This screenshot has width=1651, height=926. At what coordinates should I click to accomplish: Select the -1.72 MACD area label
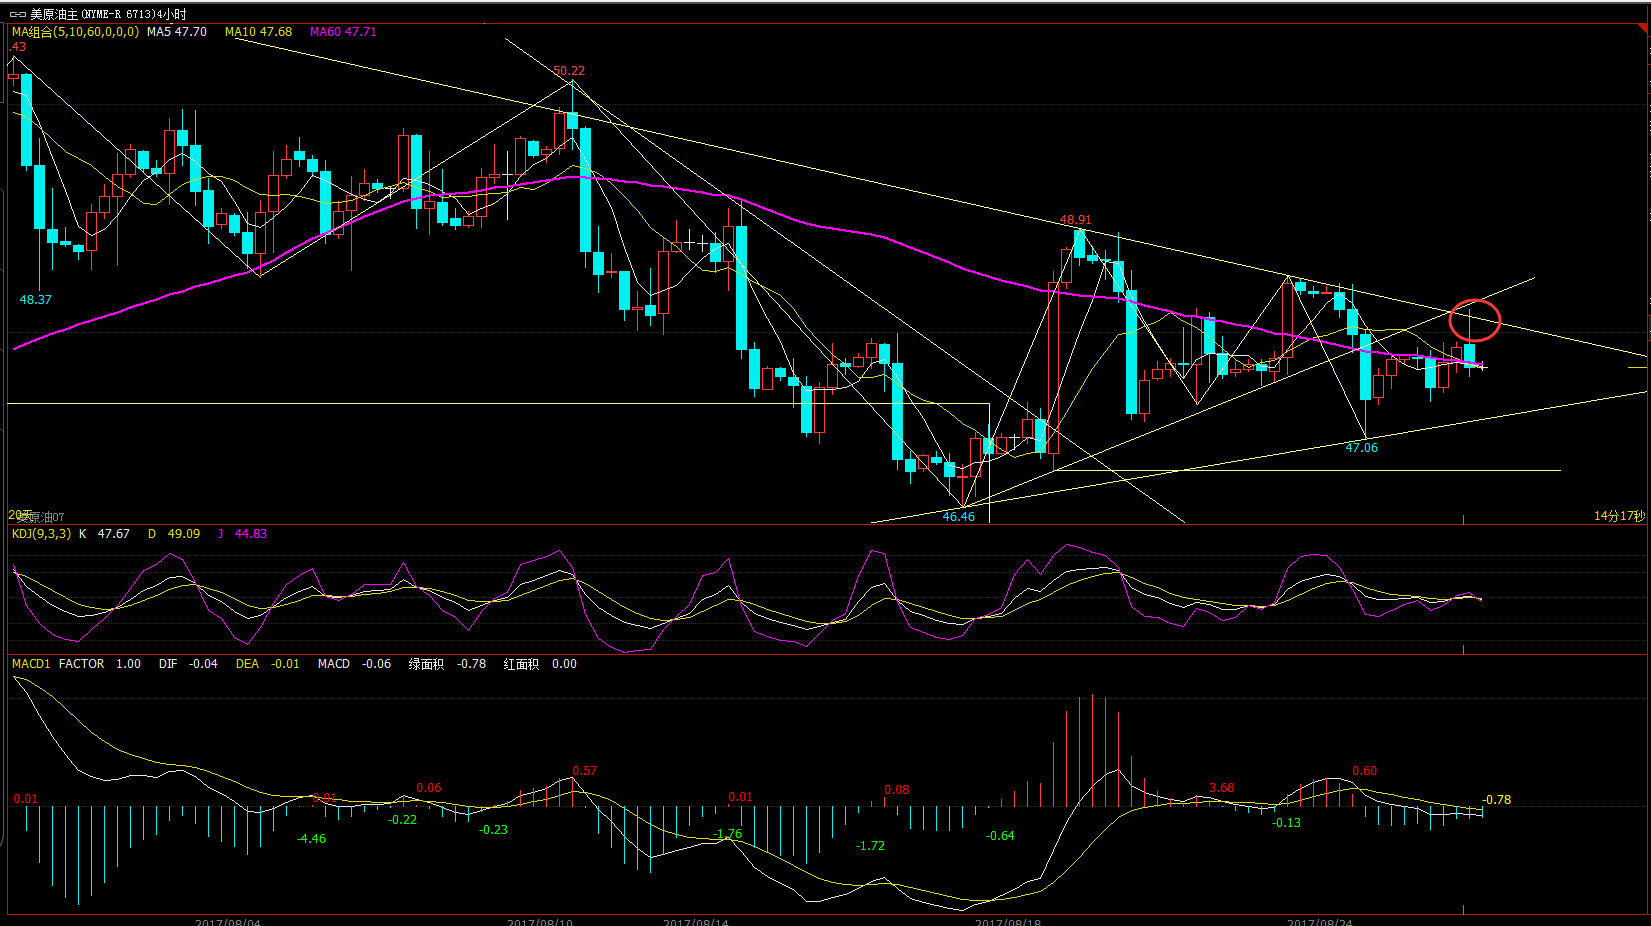point(870,846)
